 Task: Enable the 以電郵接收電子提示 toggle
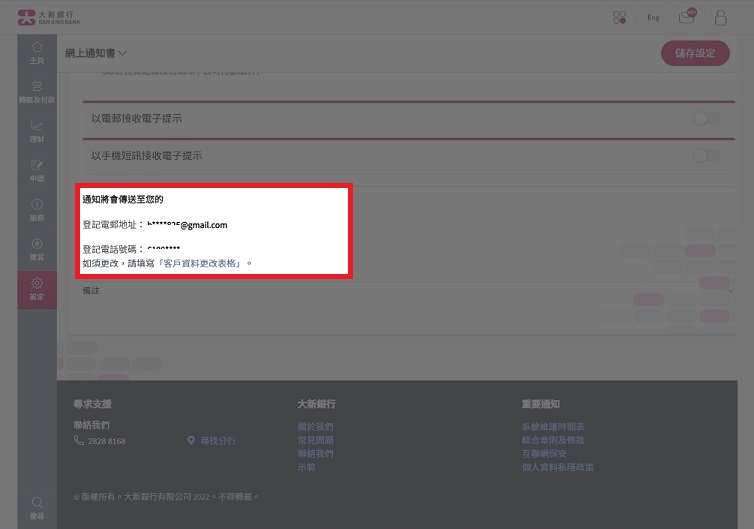coord(705,119)
